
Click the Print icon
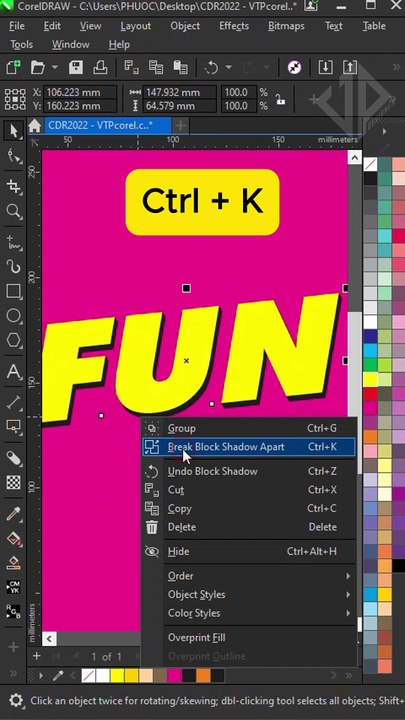pos(100,68)
